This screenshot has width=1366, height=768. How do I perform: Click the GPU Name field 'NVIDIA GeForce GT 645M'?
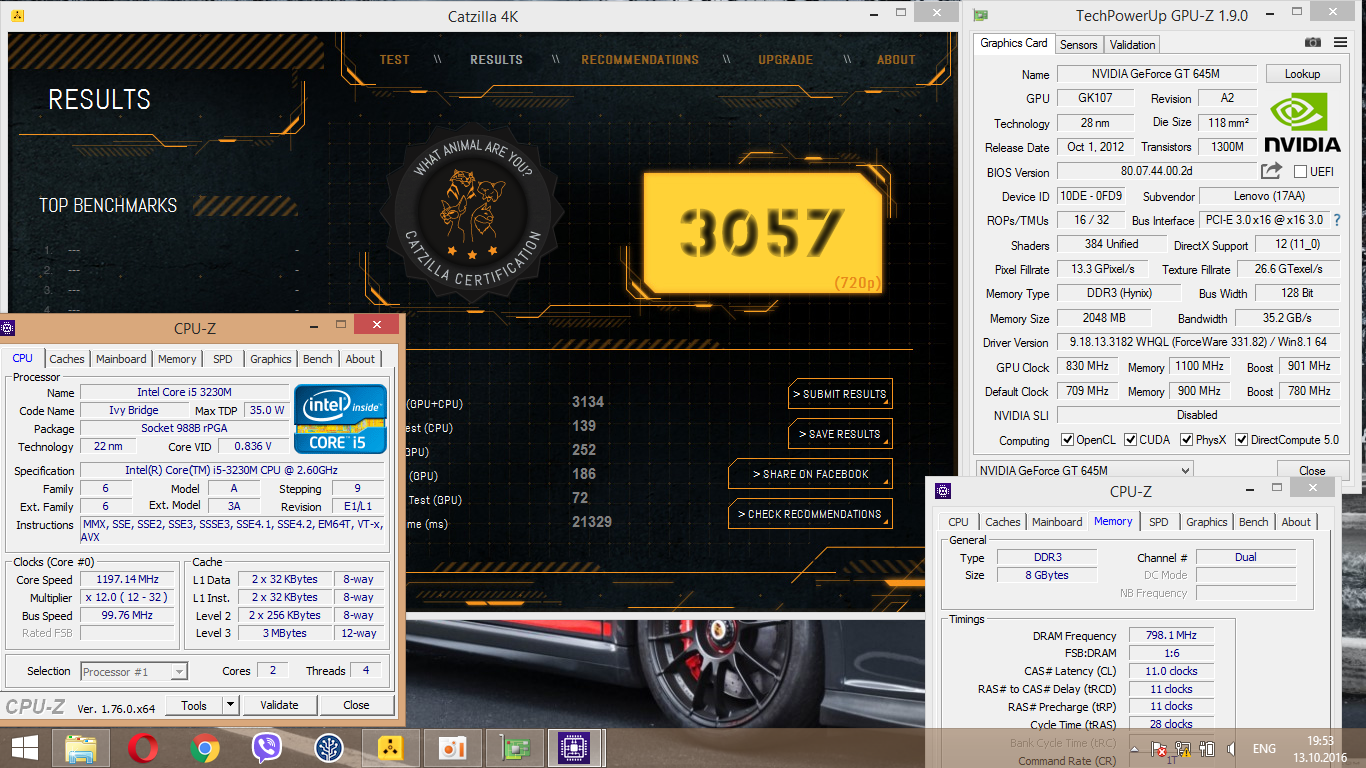click(1156, 74)
